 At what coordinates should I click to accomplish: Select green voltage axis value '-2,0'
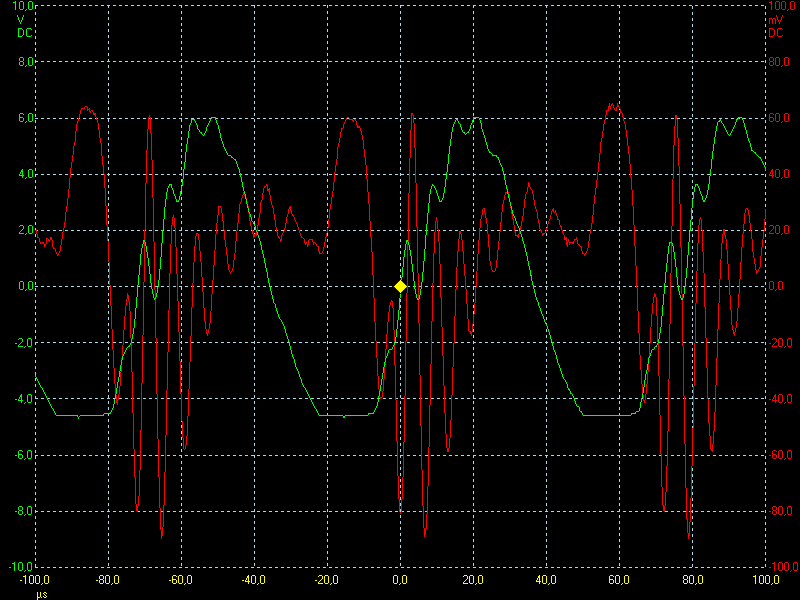[23, 343]
